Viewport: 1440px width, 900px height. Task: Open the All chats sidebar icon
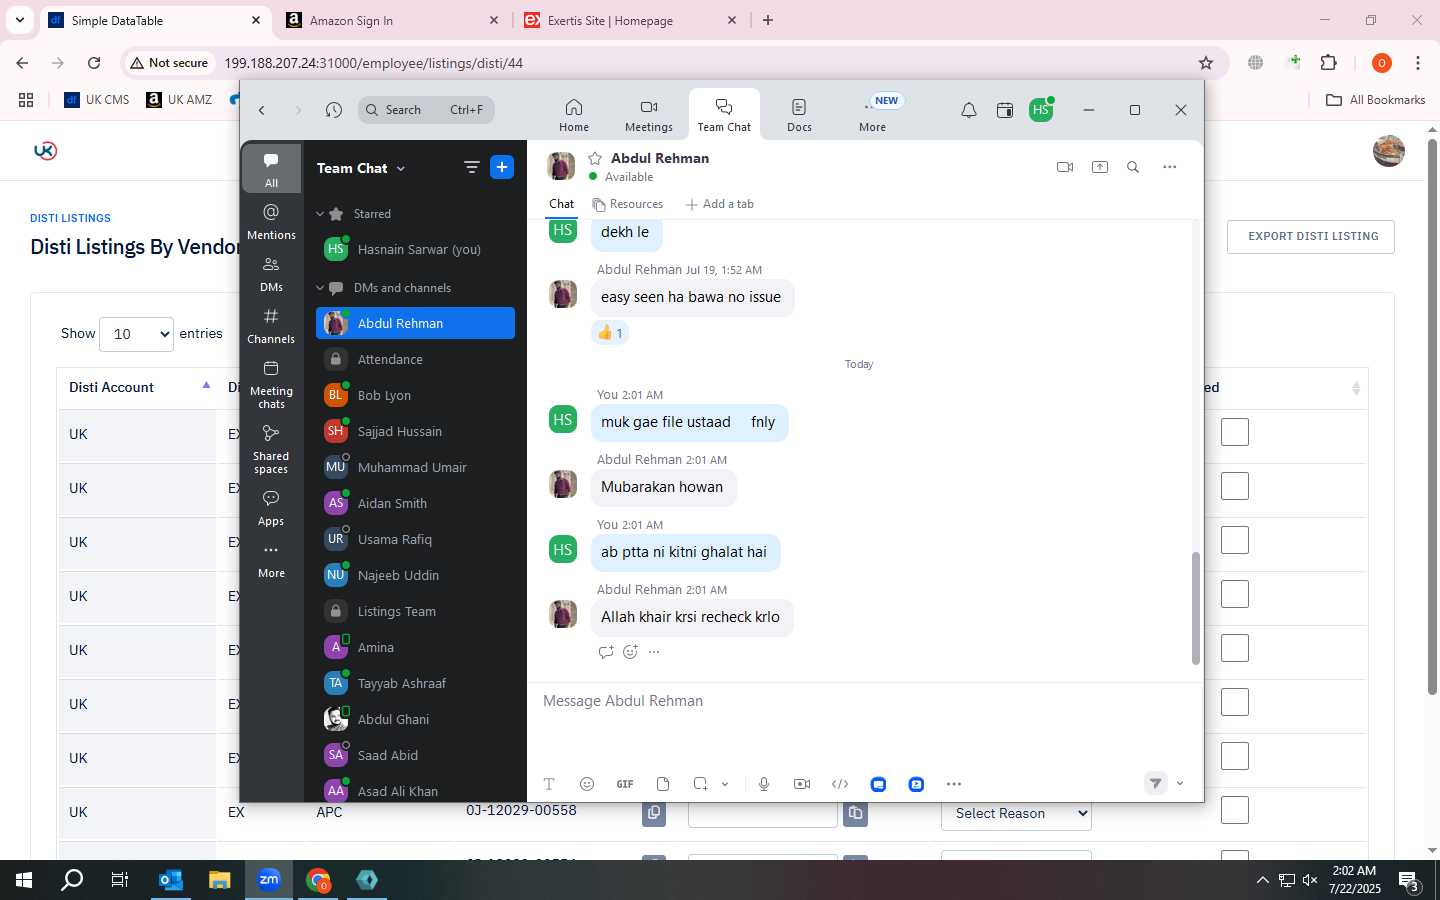pos(271,168)
